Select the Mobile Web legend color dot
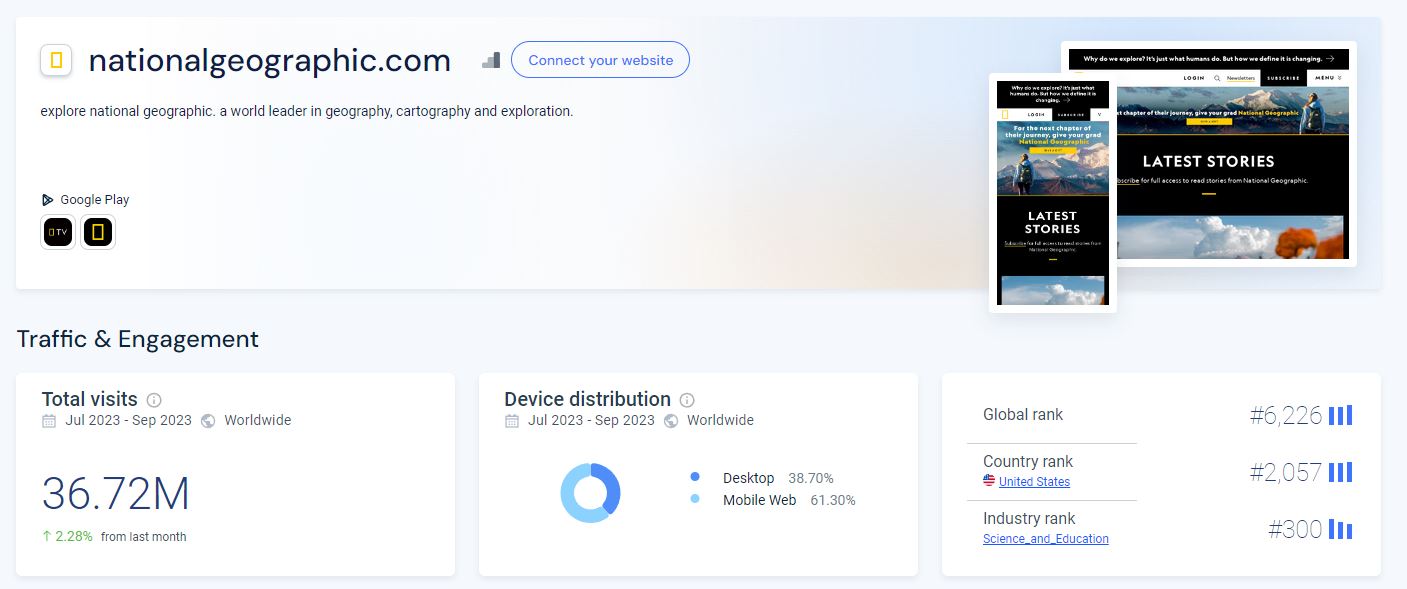1407x589 pixels. (x=695, y=498)
